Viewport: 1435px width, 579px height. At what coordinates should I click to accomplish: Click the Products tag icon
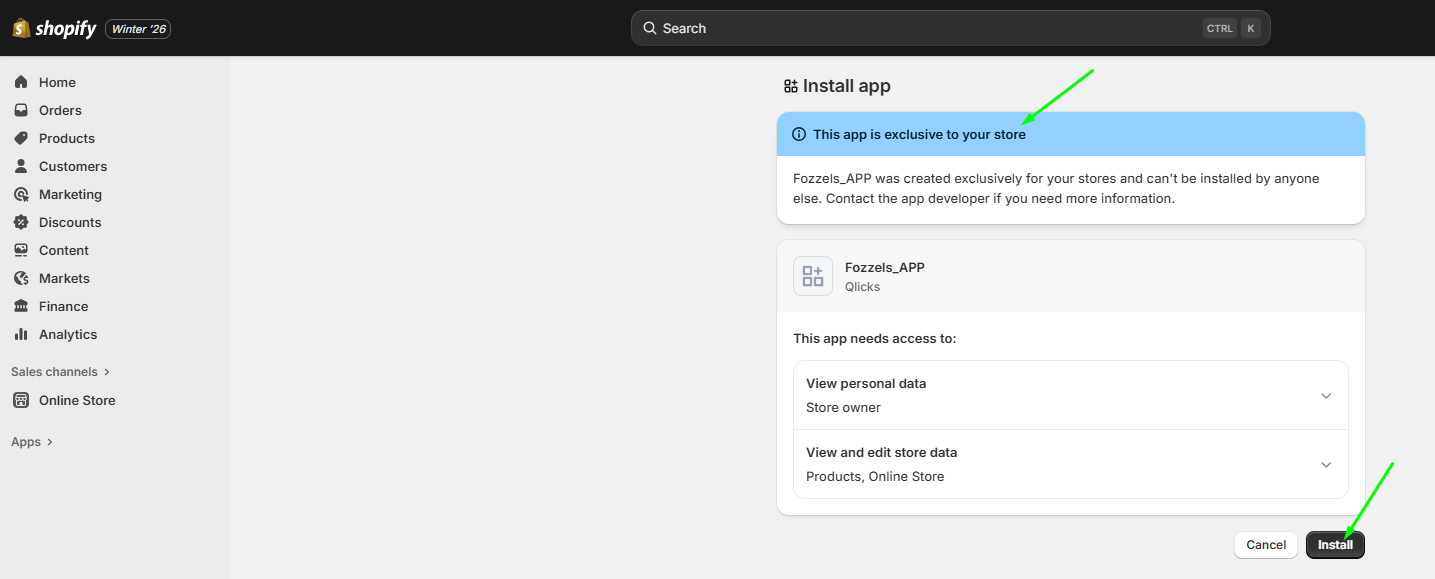pyautogui.click(x=21, y=138)
